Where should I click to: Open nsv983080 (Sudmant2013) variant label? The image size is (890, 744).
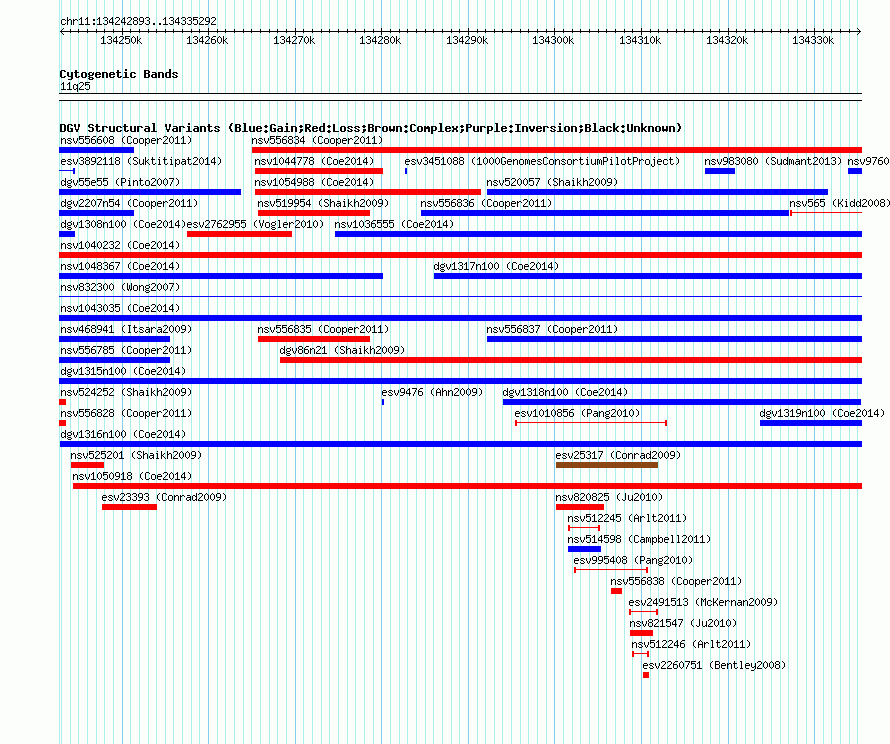pos(773,161)
